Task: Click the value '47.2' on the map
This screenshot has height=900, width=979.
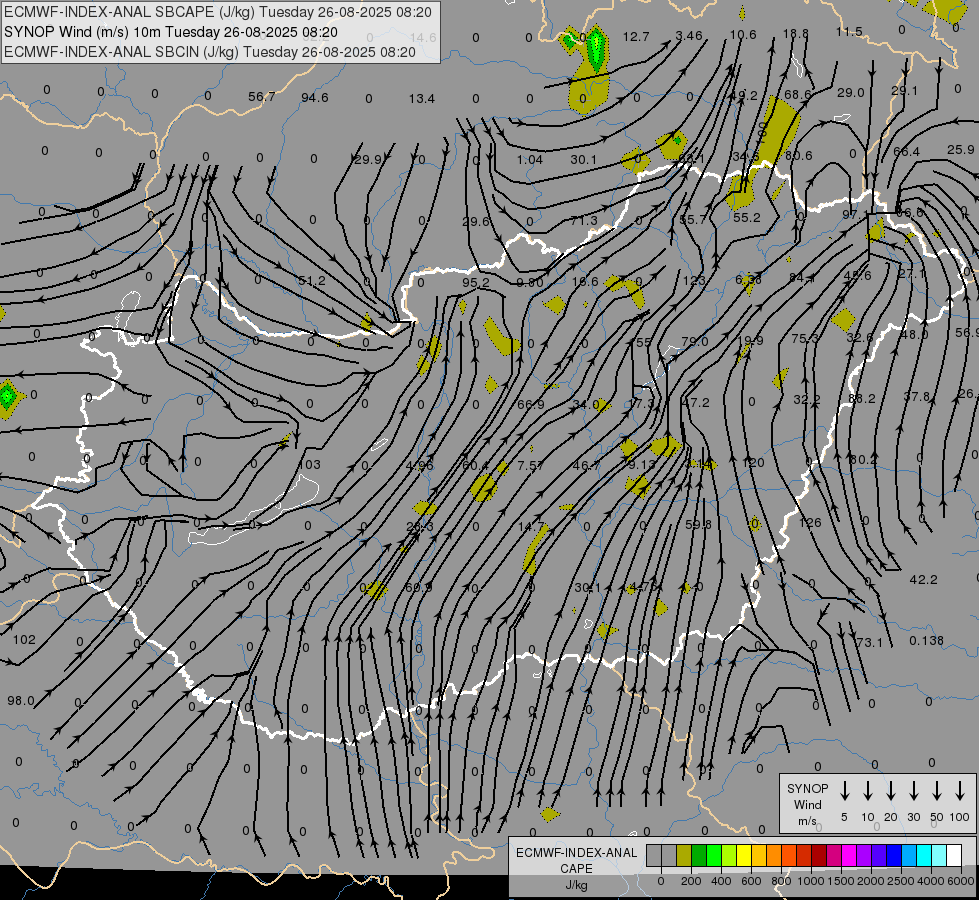Action: coord(696,403)
